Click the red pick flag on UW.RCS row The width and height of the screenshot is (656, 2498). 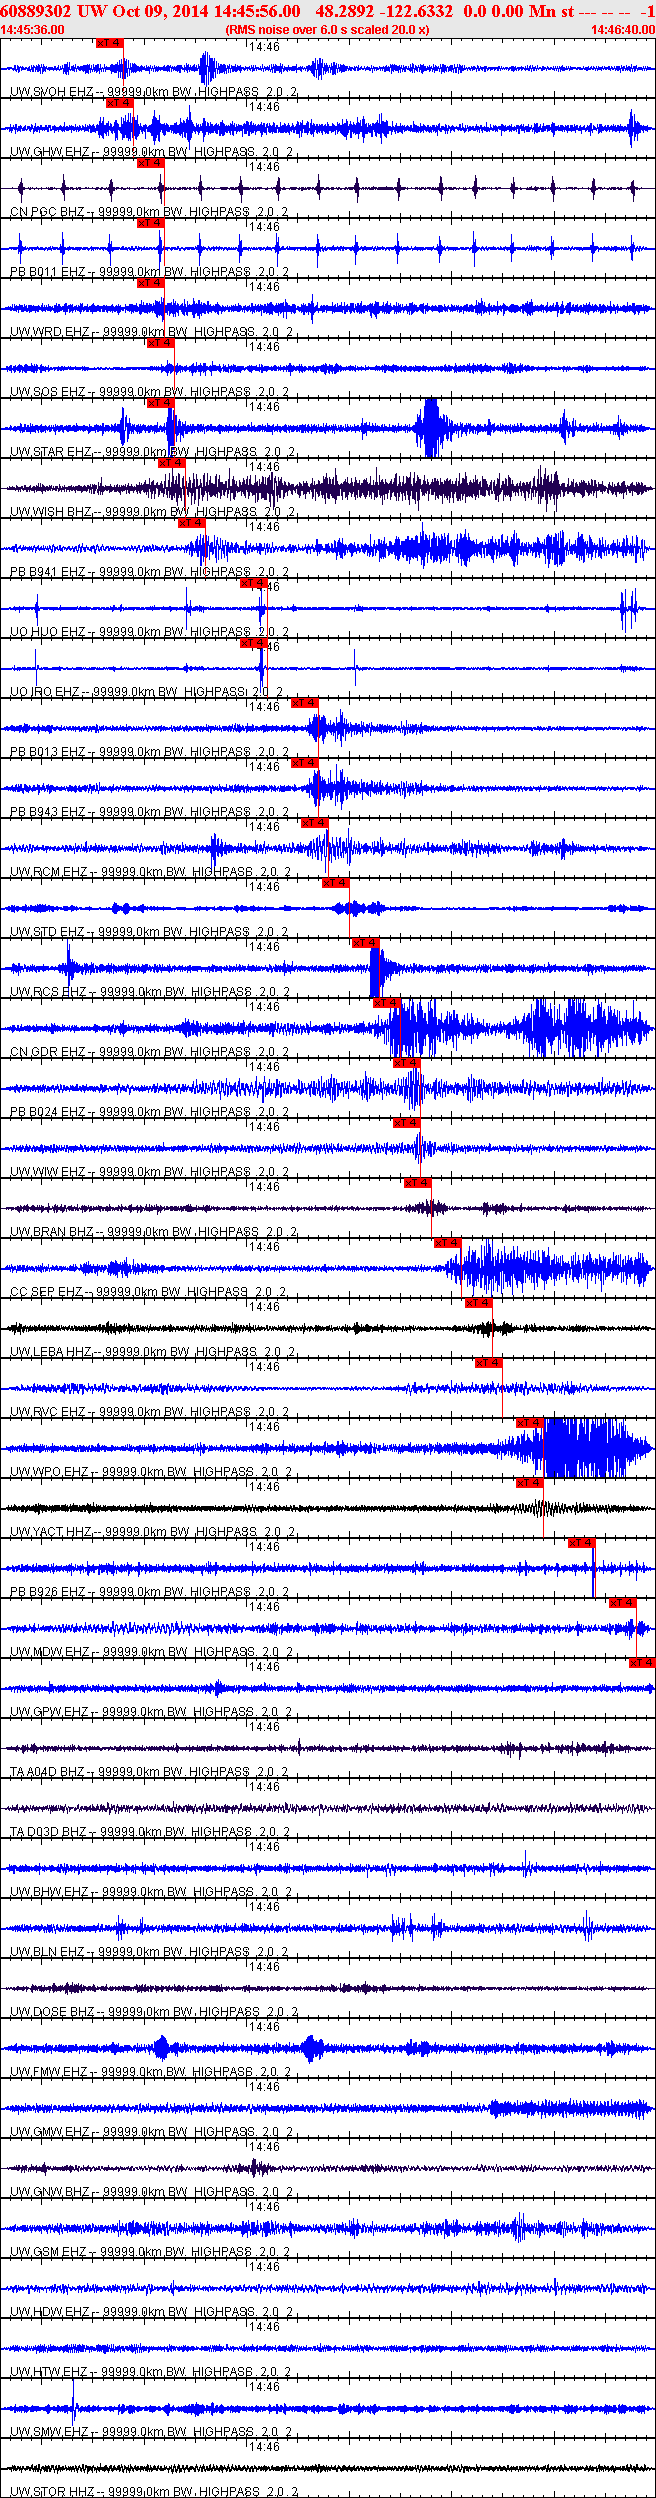pos(366,943)
